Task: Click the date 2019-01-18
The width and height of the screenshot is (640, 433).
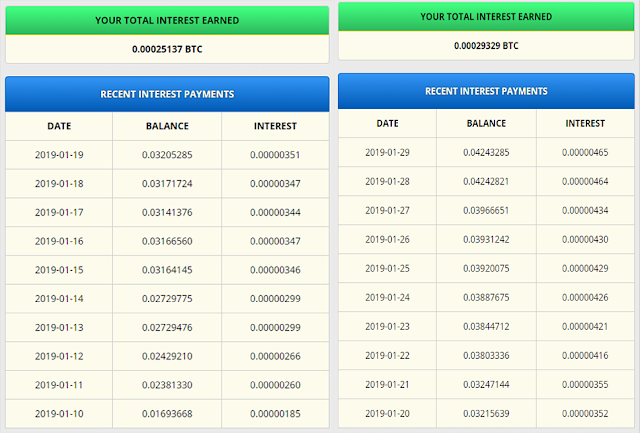Action: (x=59, y=184)
